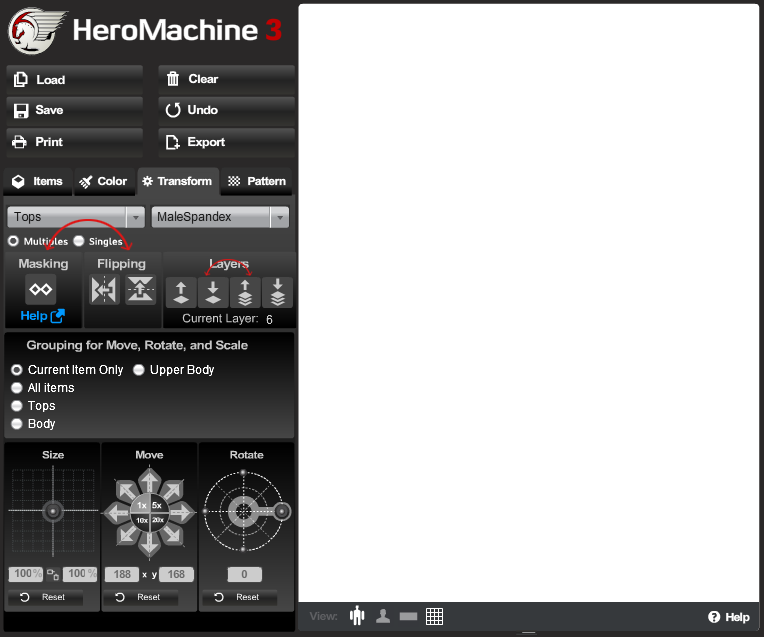
Task: Reset the Move position
Action: coord(140,597)
